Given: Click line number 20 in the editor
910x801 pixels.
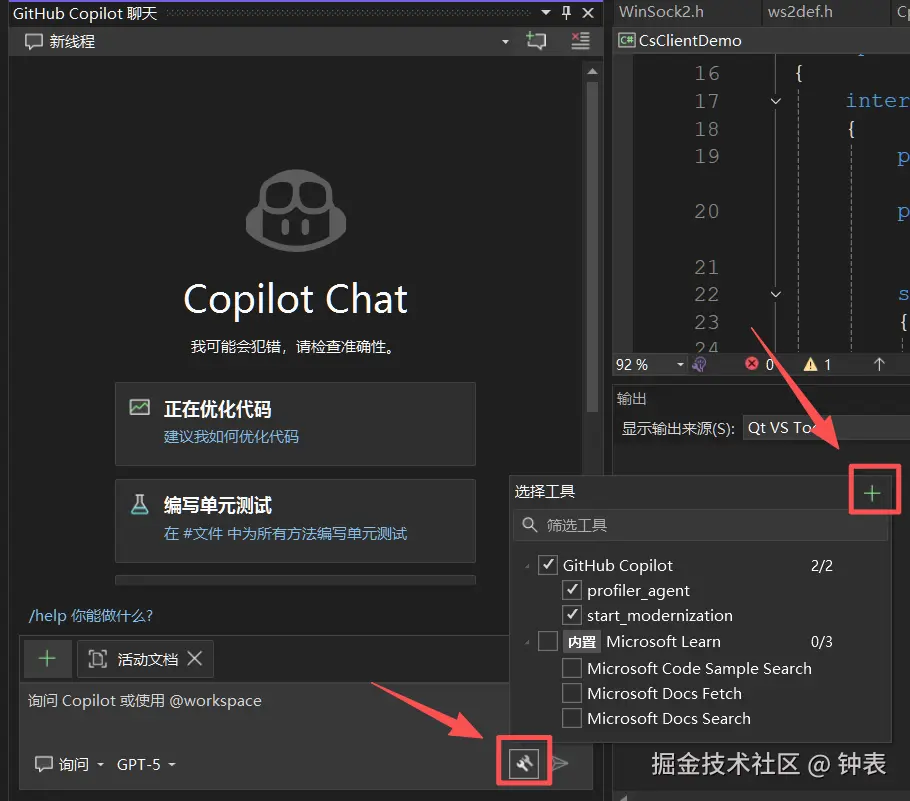Looking at the screenshot, I should tap(706, 211).
